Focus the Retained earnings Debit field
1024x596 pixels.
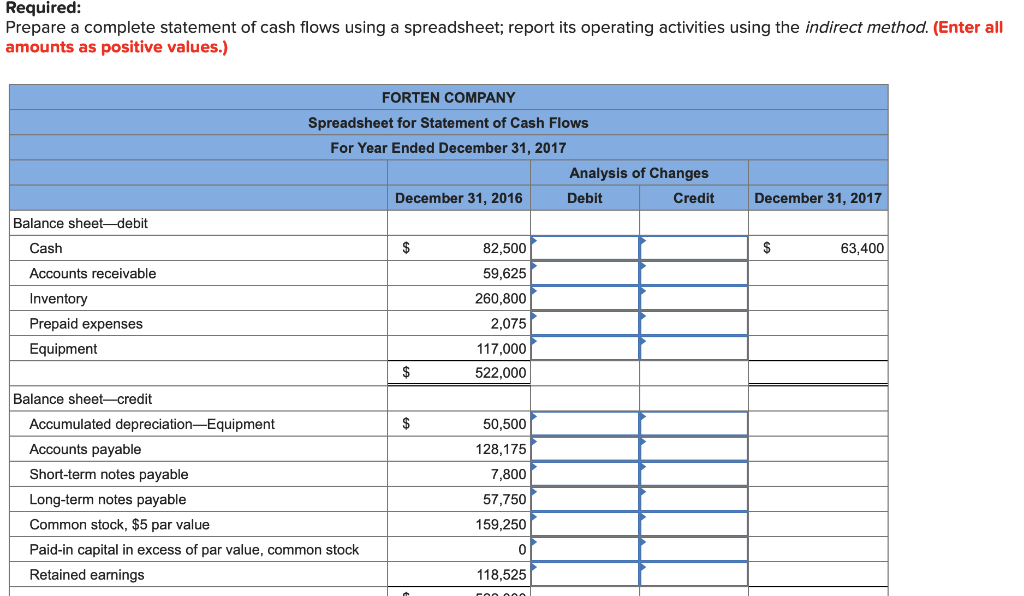pos(585,574)
